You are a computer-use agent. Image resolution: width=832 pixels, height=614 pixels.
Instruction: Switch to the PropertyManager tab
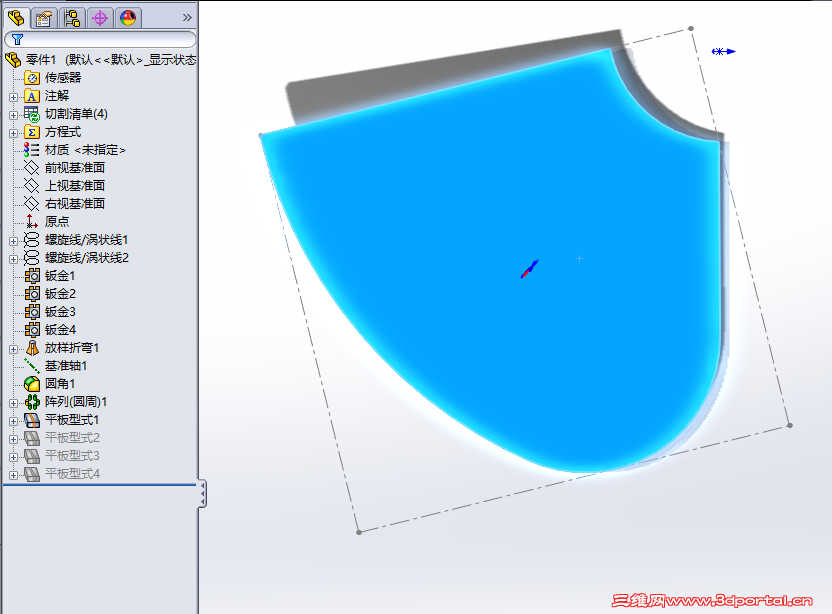(44, 18)
